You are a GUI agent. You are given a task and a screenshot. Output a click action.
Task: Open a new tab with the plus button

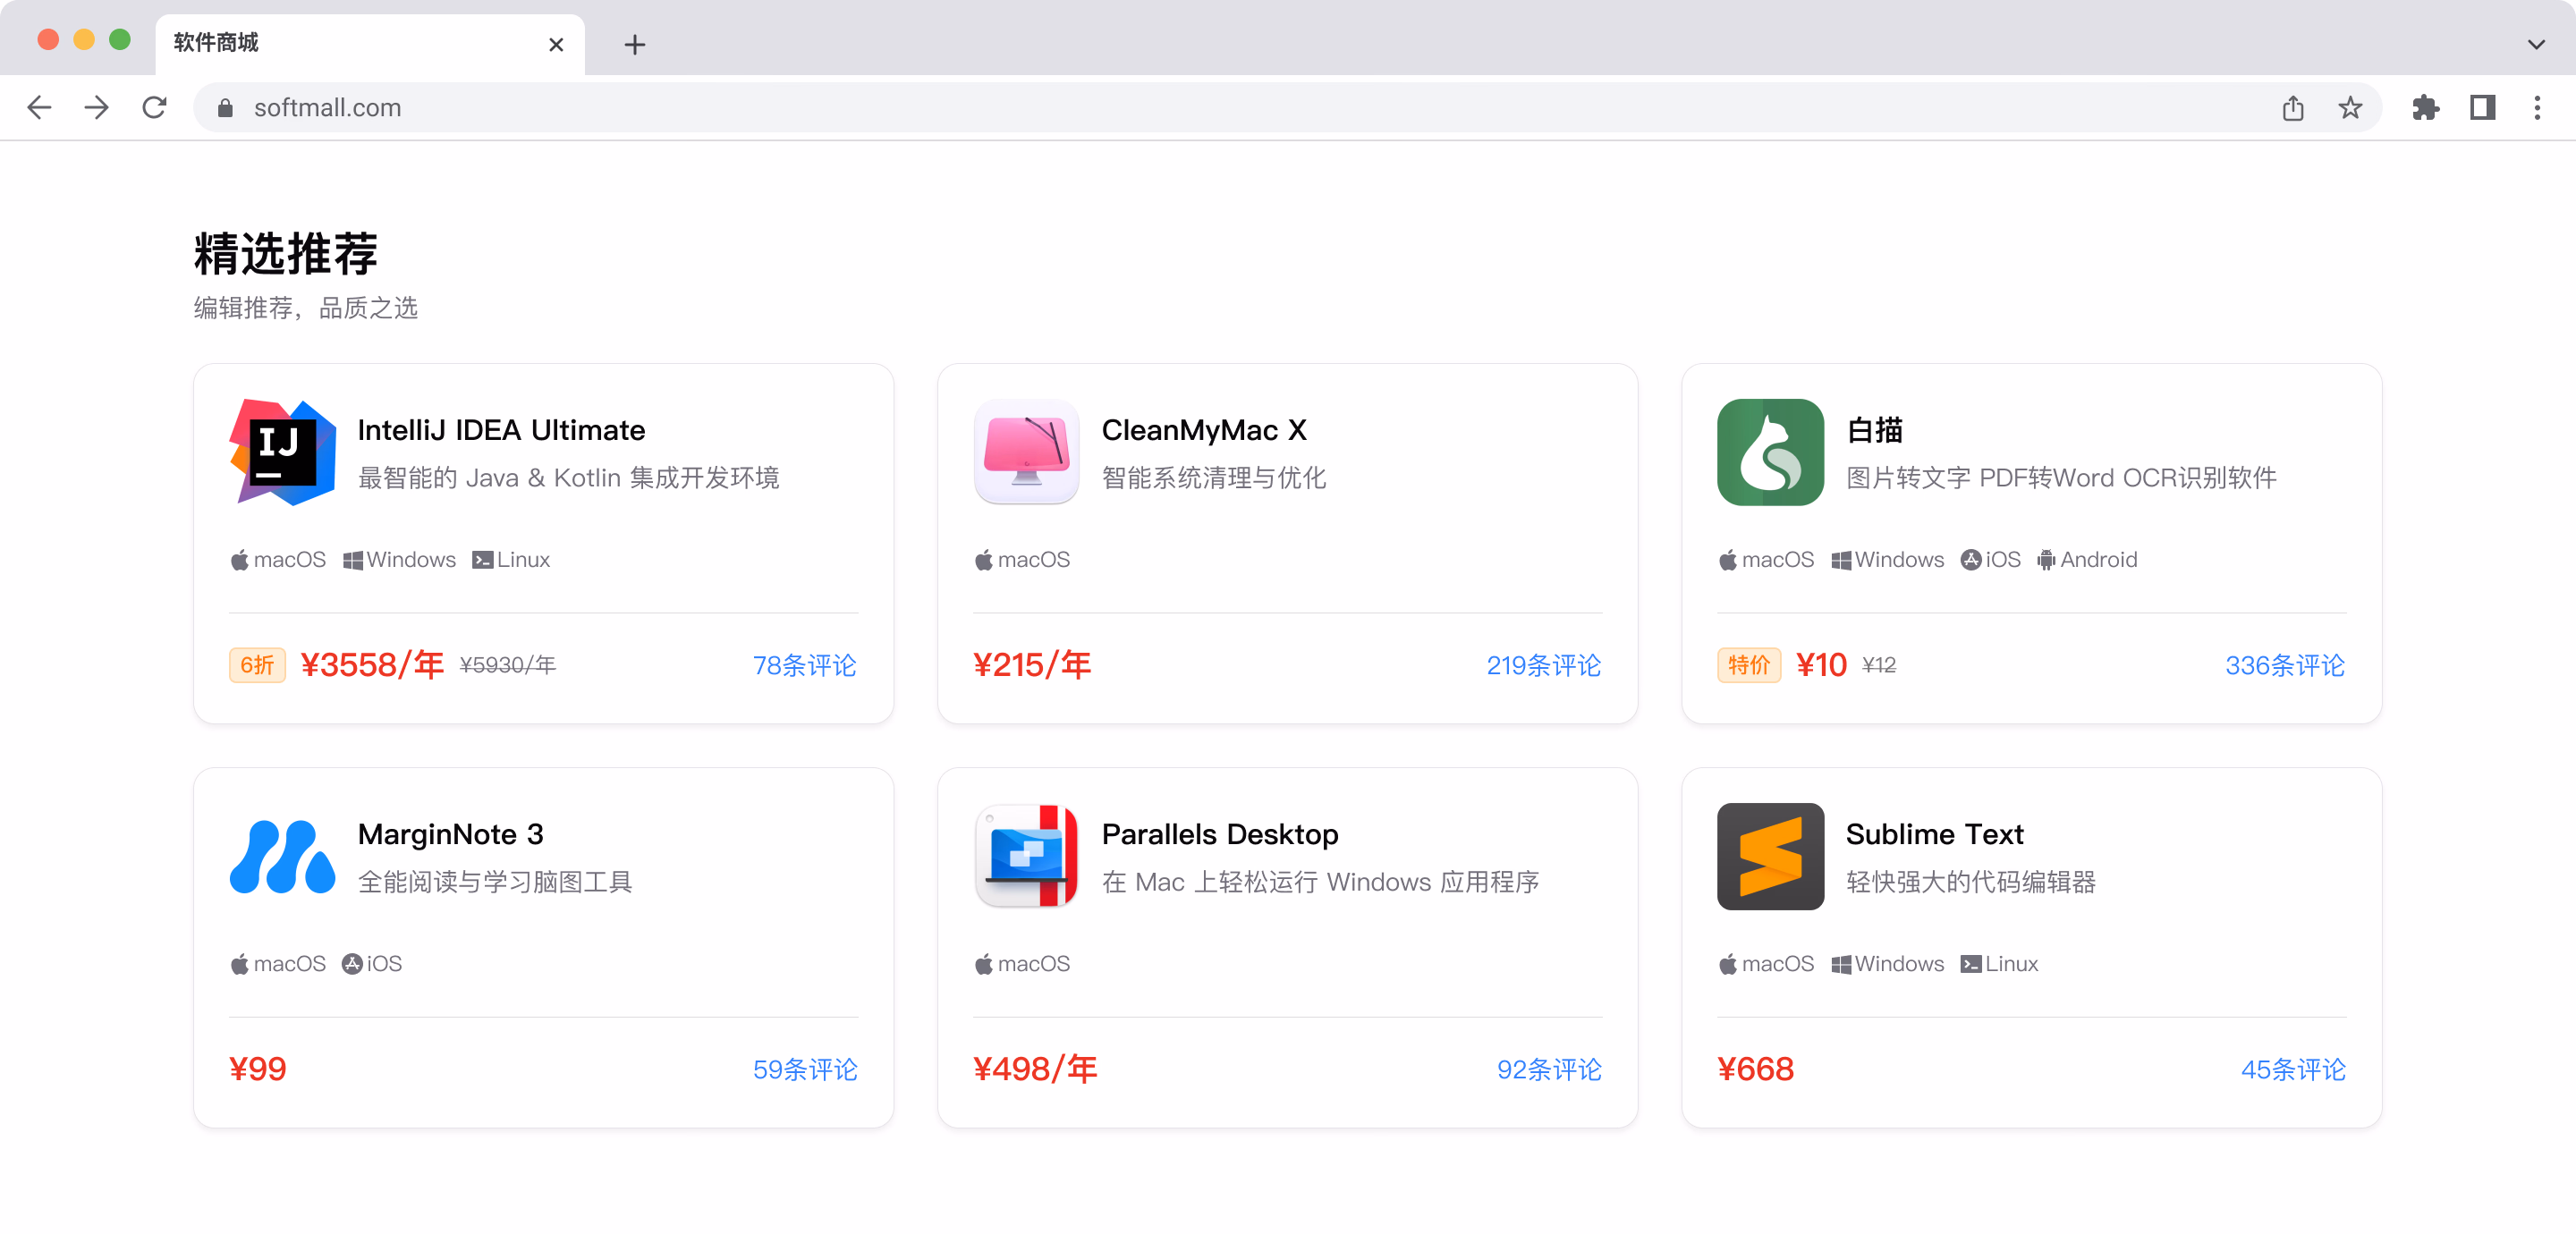634,44
